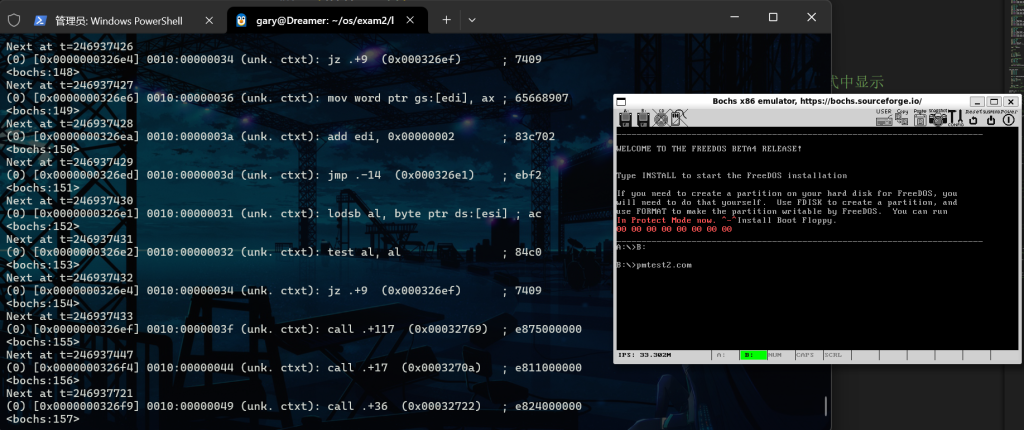Open Bochs CONFIG tools icon
The image size is (1024, 430).
click(955, 117)
